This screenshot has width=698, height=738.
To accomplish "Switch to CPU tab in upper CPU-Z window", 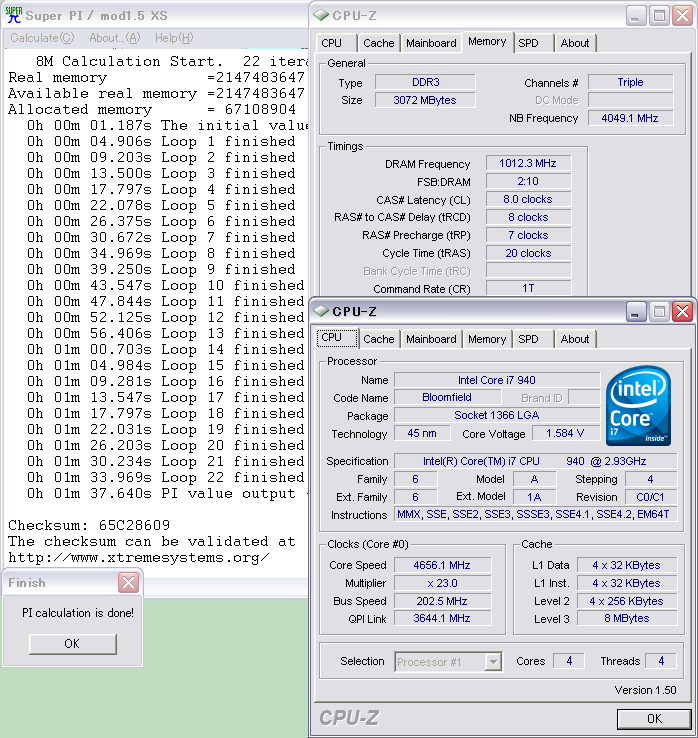I will [x=337, y=43].
